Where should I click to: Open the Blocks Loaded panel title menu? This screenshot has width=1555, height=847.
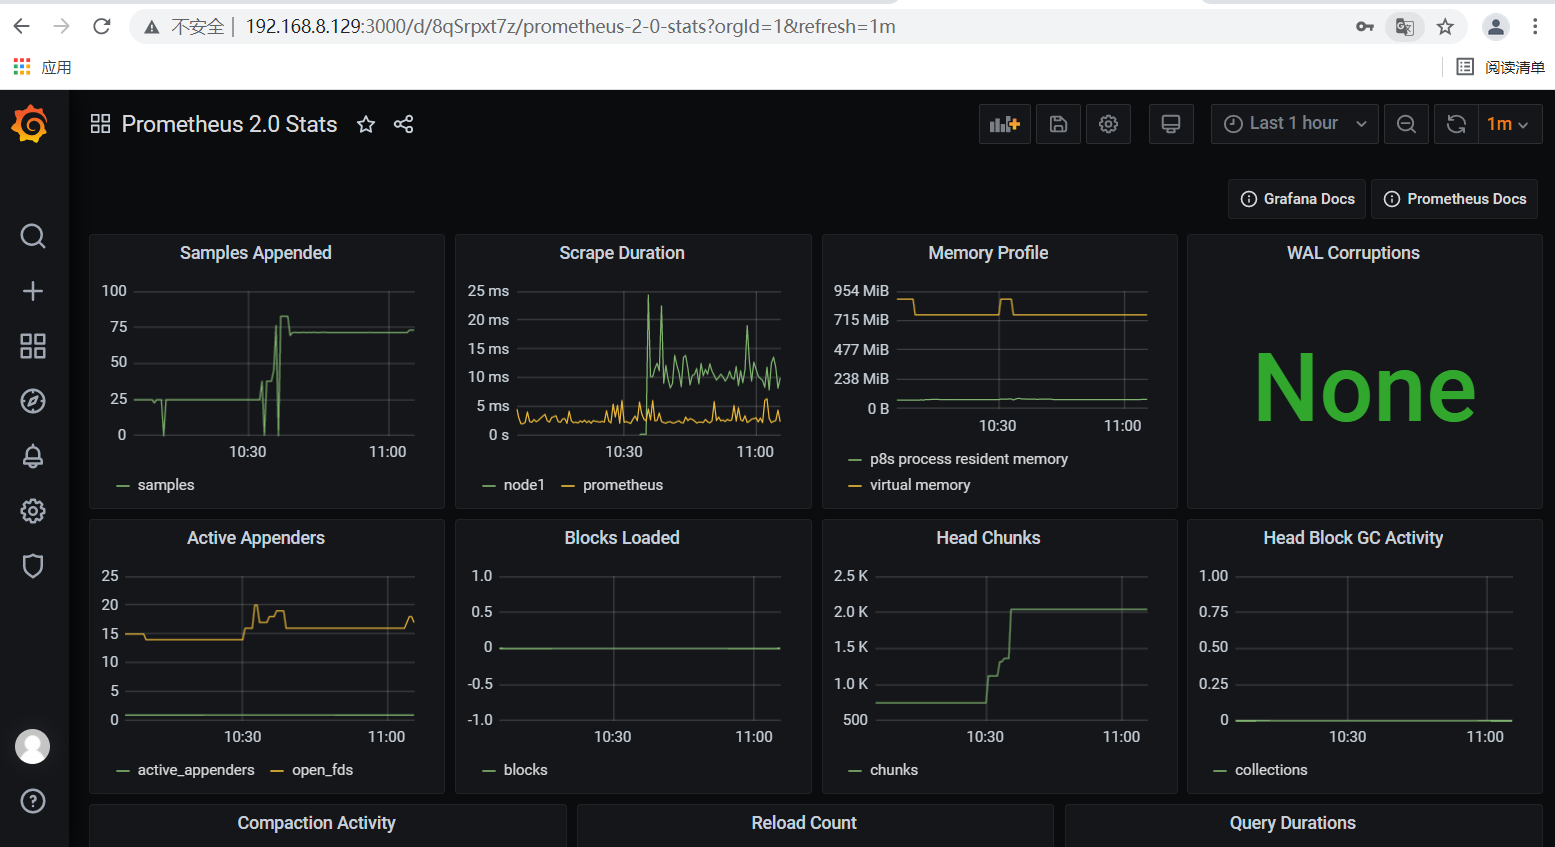(622, 538)
